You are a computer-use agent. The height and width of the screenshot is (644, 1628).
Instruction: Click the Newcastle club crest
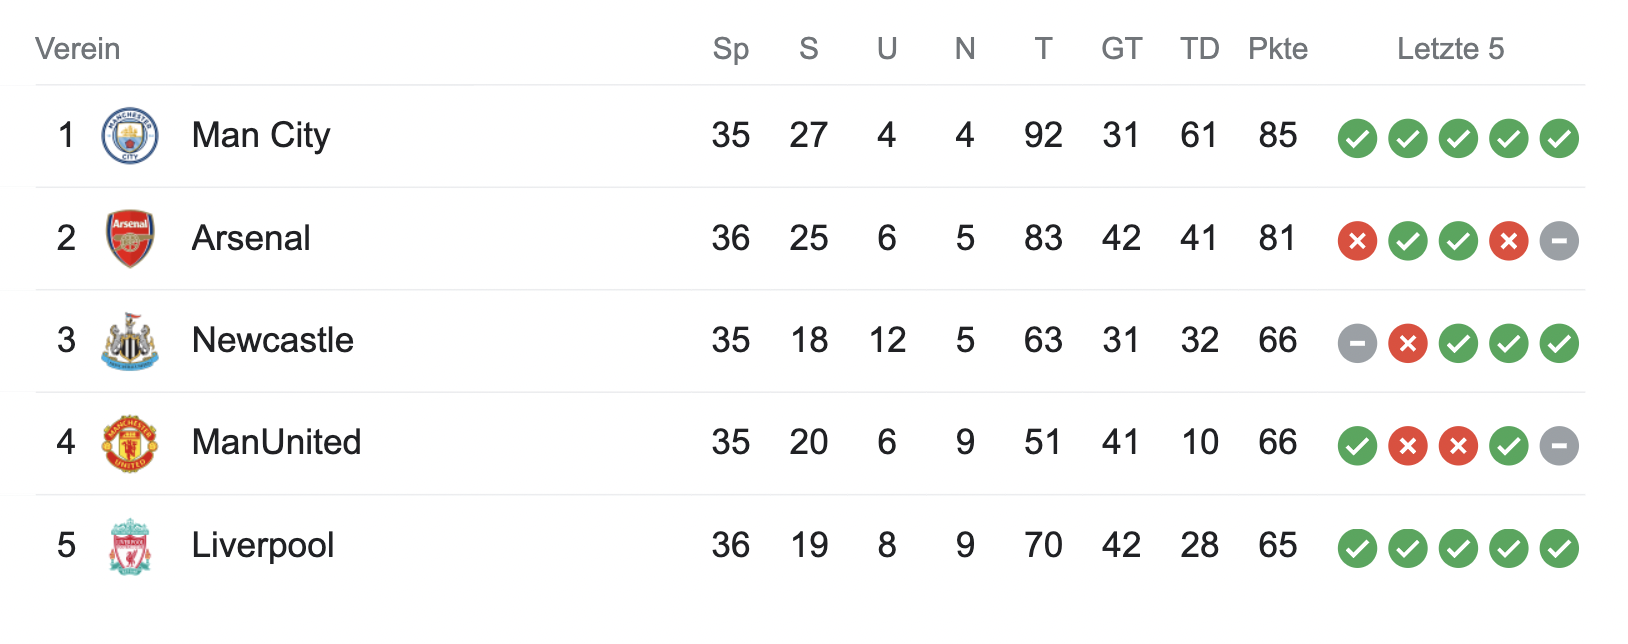pyautogui.click(x=130, y=341)
